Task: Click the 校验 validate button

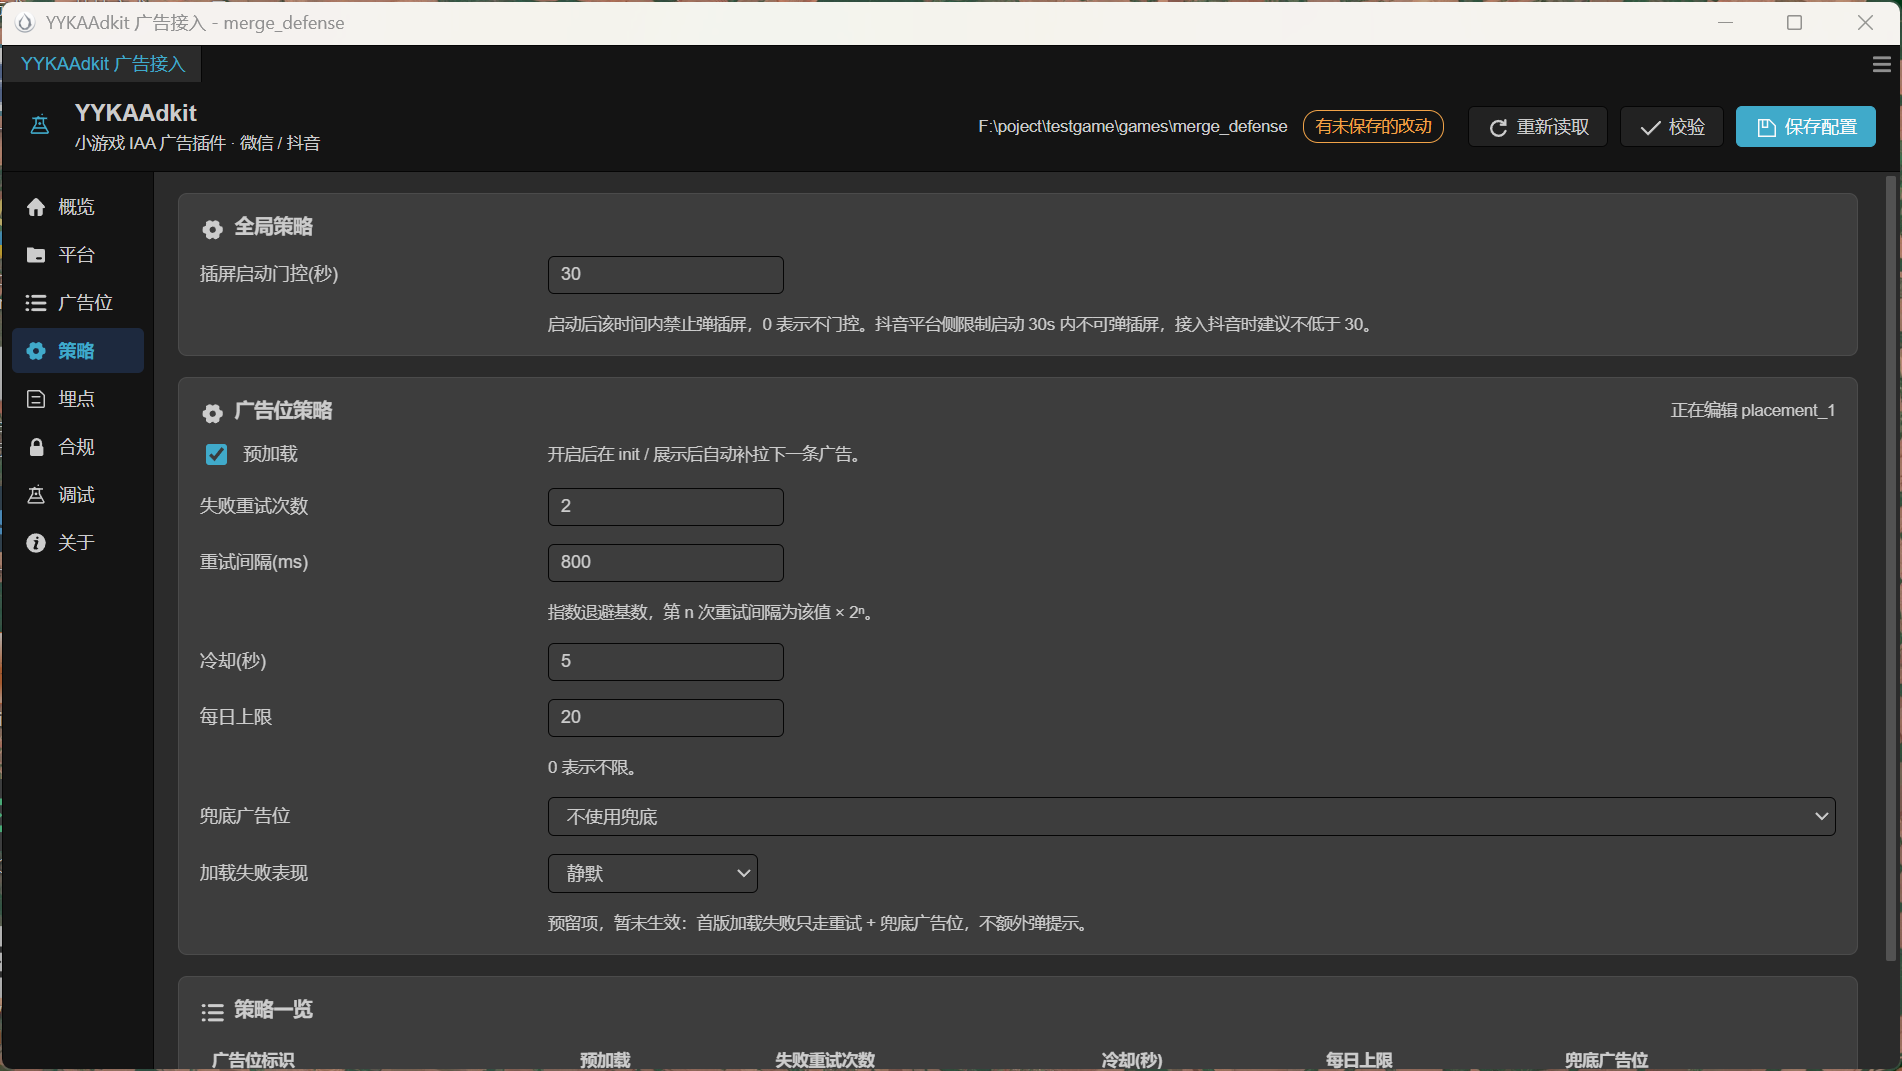Action: click(x=1672, y=127)
